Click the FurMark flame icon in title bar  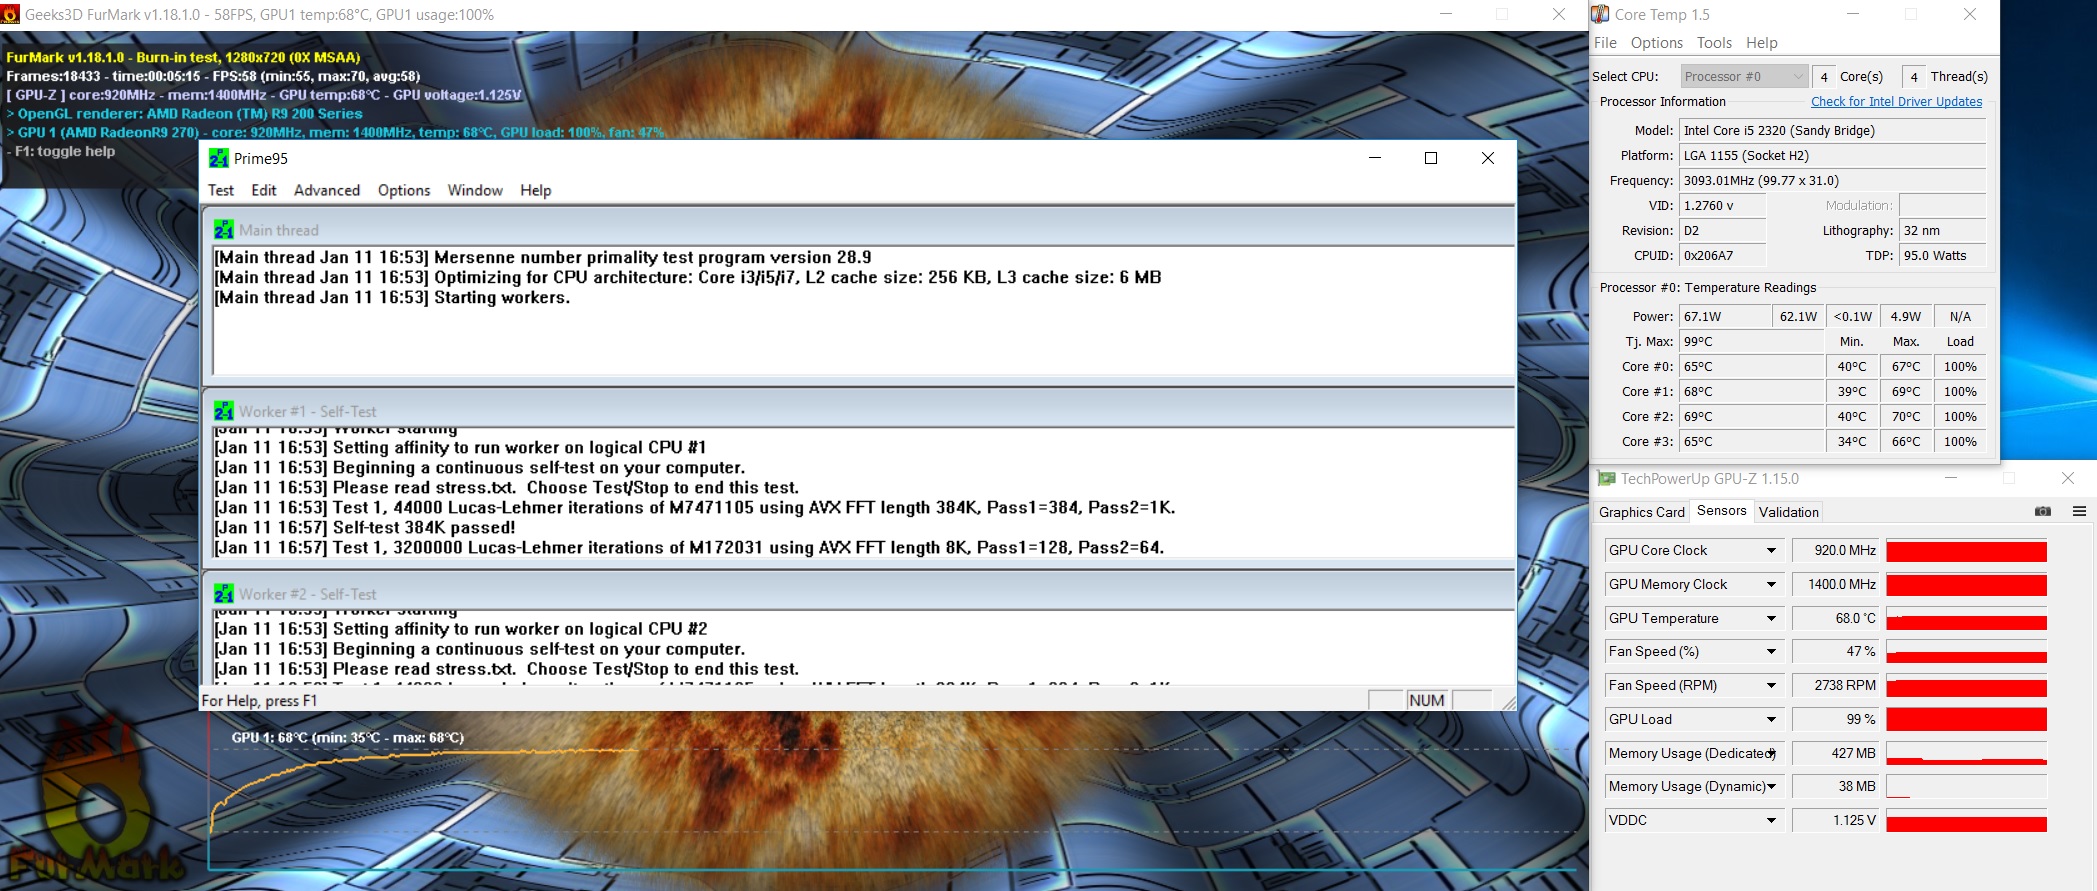coord(10,14)
